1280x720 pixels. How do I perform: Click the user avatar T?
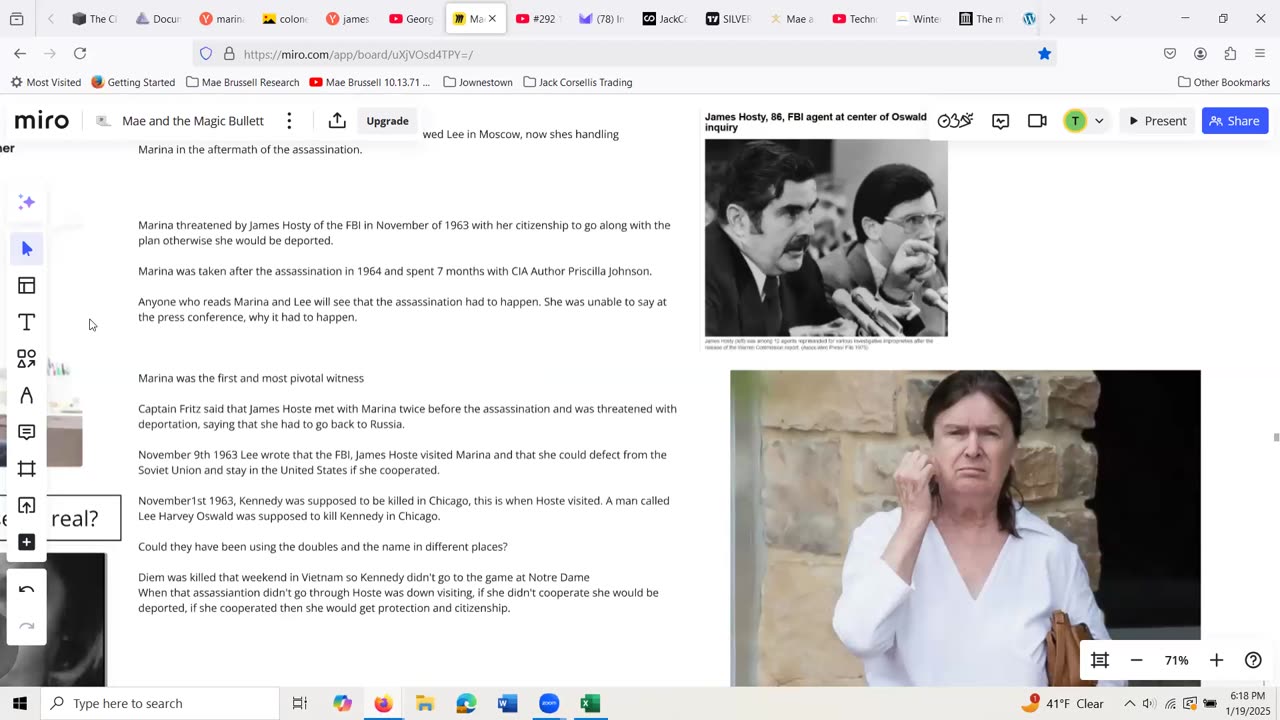pos(1075,121)
